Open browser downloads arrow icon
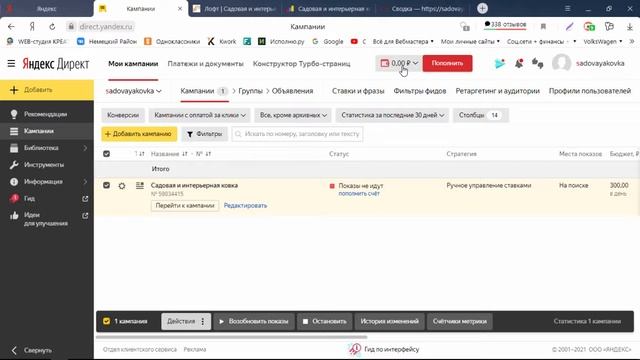Viewport: 640px width, 360px height. tap(630, 27)
